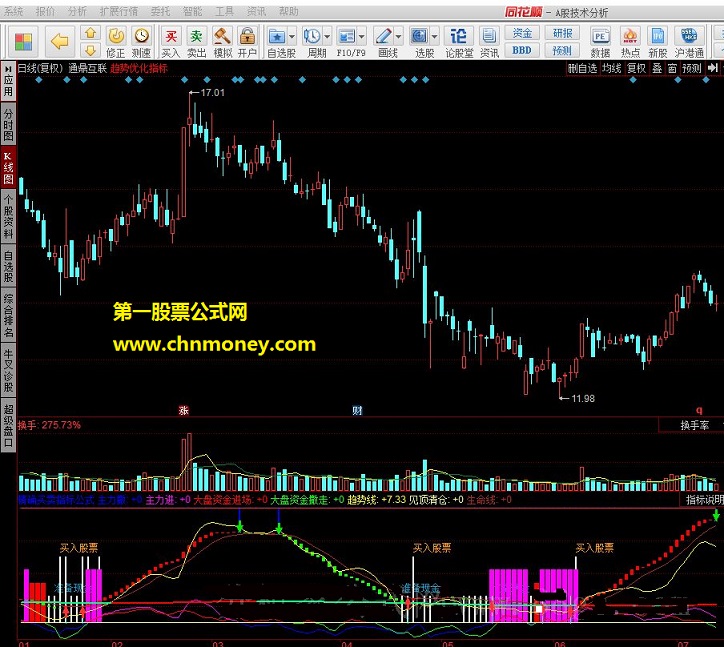Open the 报价 menu

tap(45, 11)
